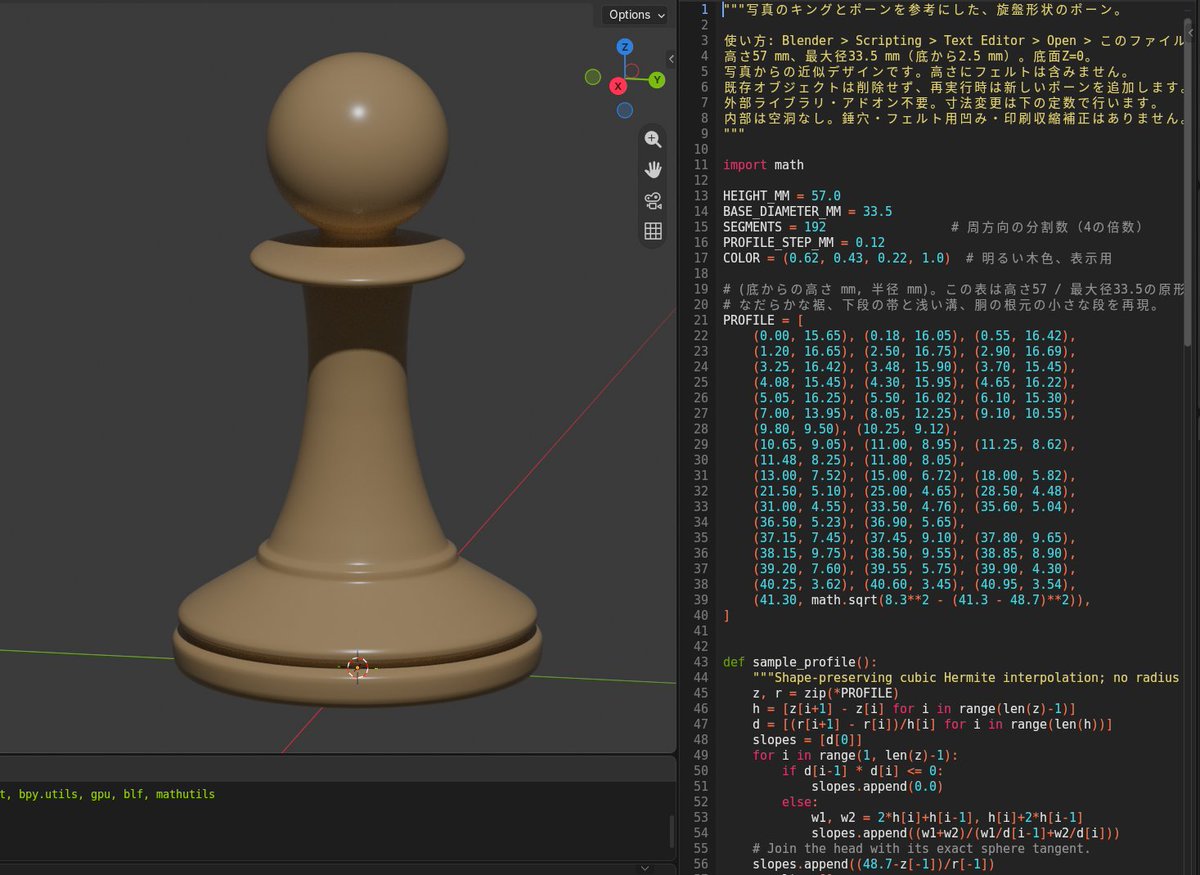1200x875 pixels.
Task: Click the green Y axis gizmo handle
Action: tap(657, 80)
